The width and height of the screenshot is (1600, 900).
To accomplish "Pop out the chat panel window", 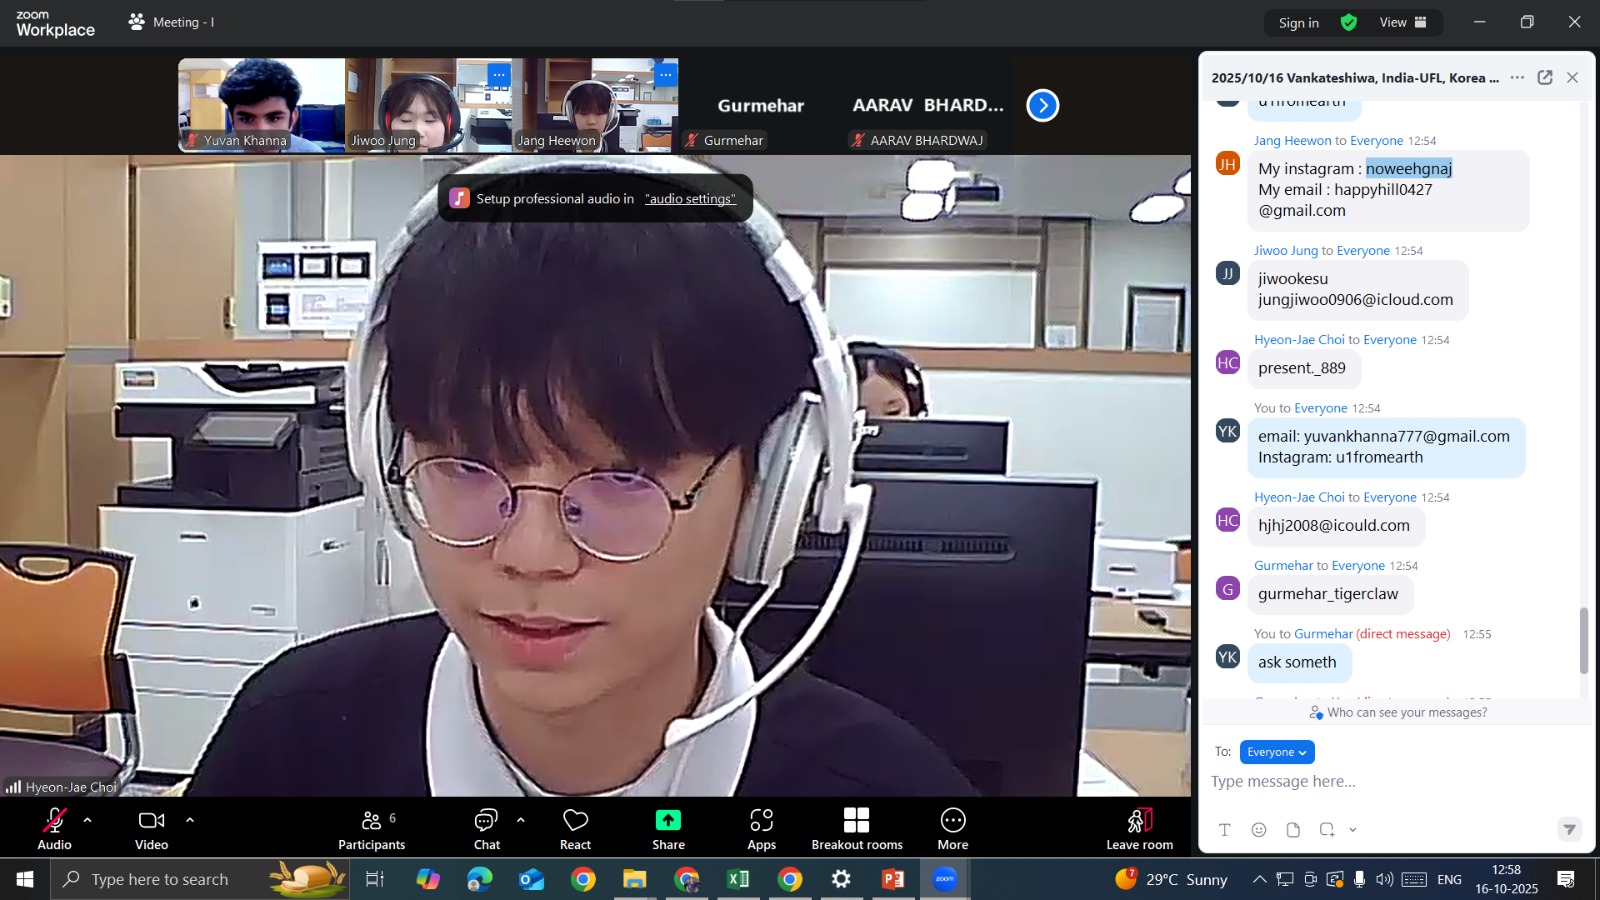I will pyautogui.click(x=1544, y=78).
